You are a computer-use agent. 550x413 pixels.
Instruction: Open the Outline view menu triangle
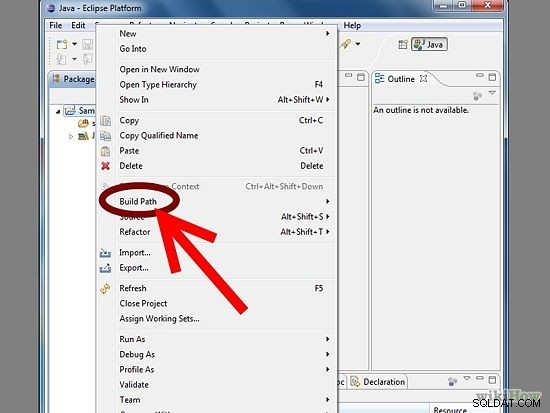click(492, 93)
